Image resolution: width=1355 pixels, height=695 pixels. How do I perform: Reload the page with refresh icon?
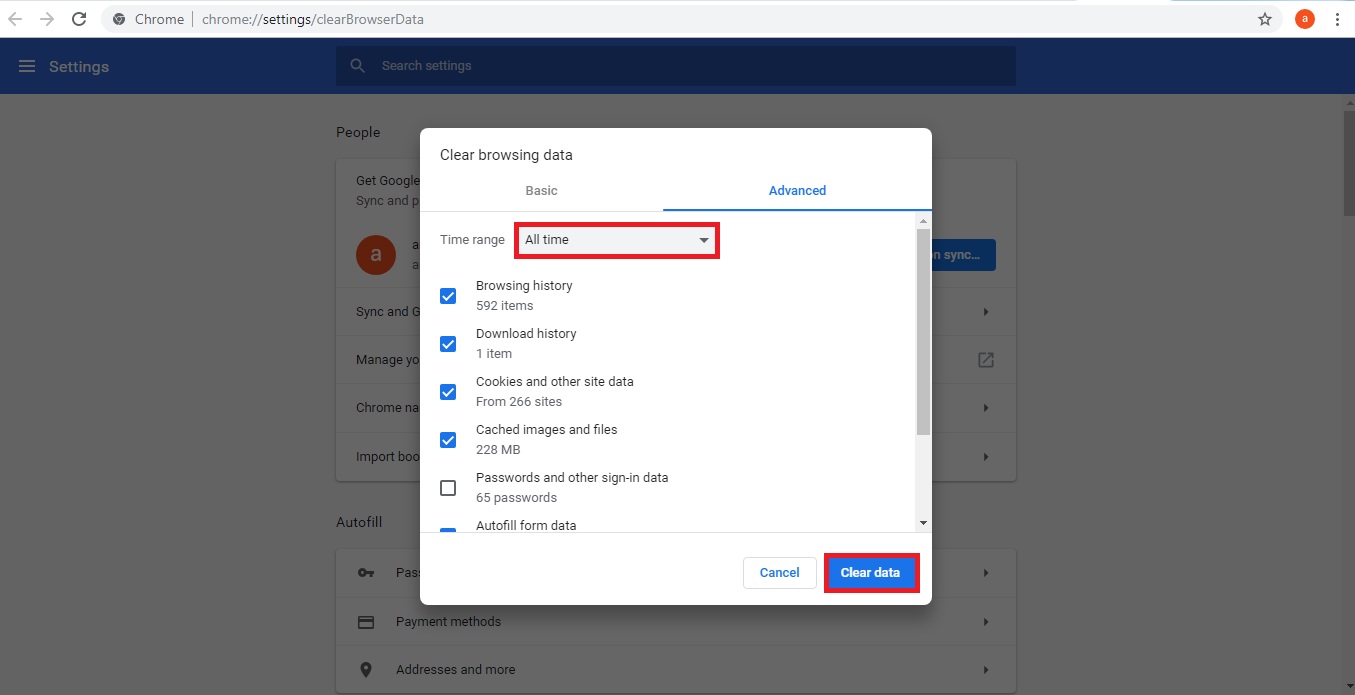(x=80, y=19)
